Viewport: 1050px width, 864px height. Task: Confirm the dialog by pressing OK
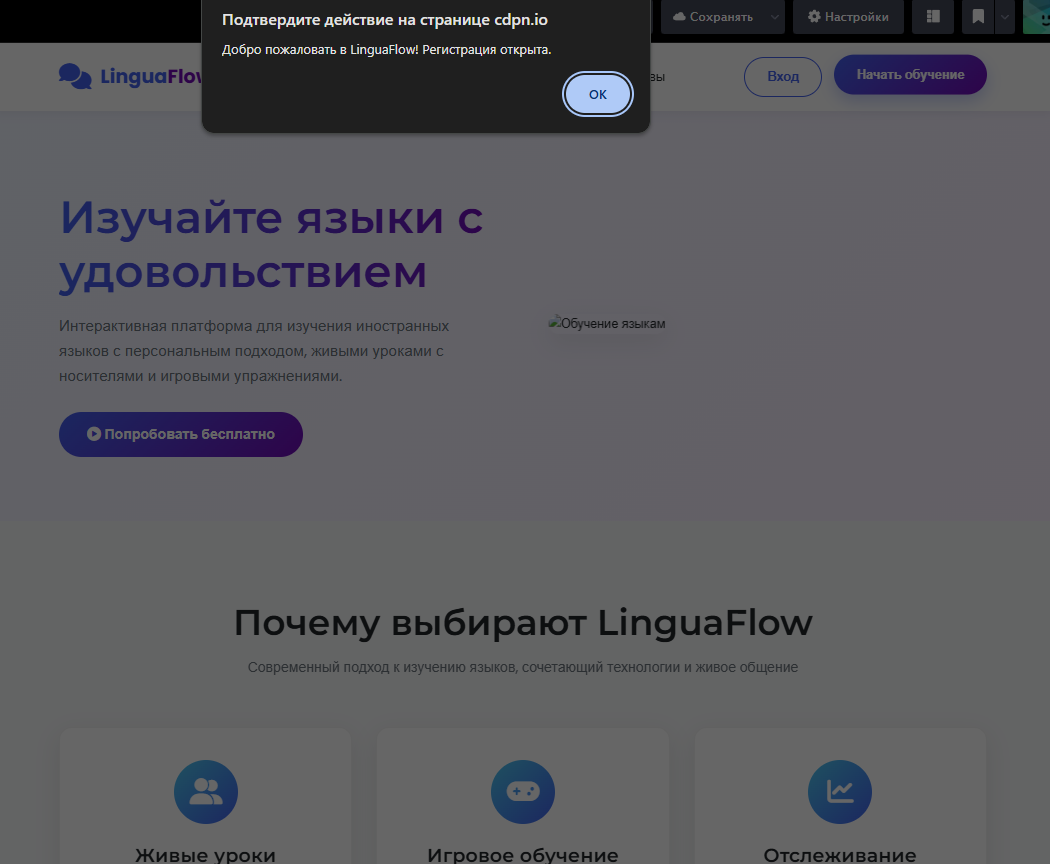[x=597, y=93]
